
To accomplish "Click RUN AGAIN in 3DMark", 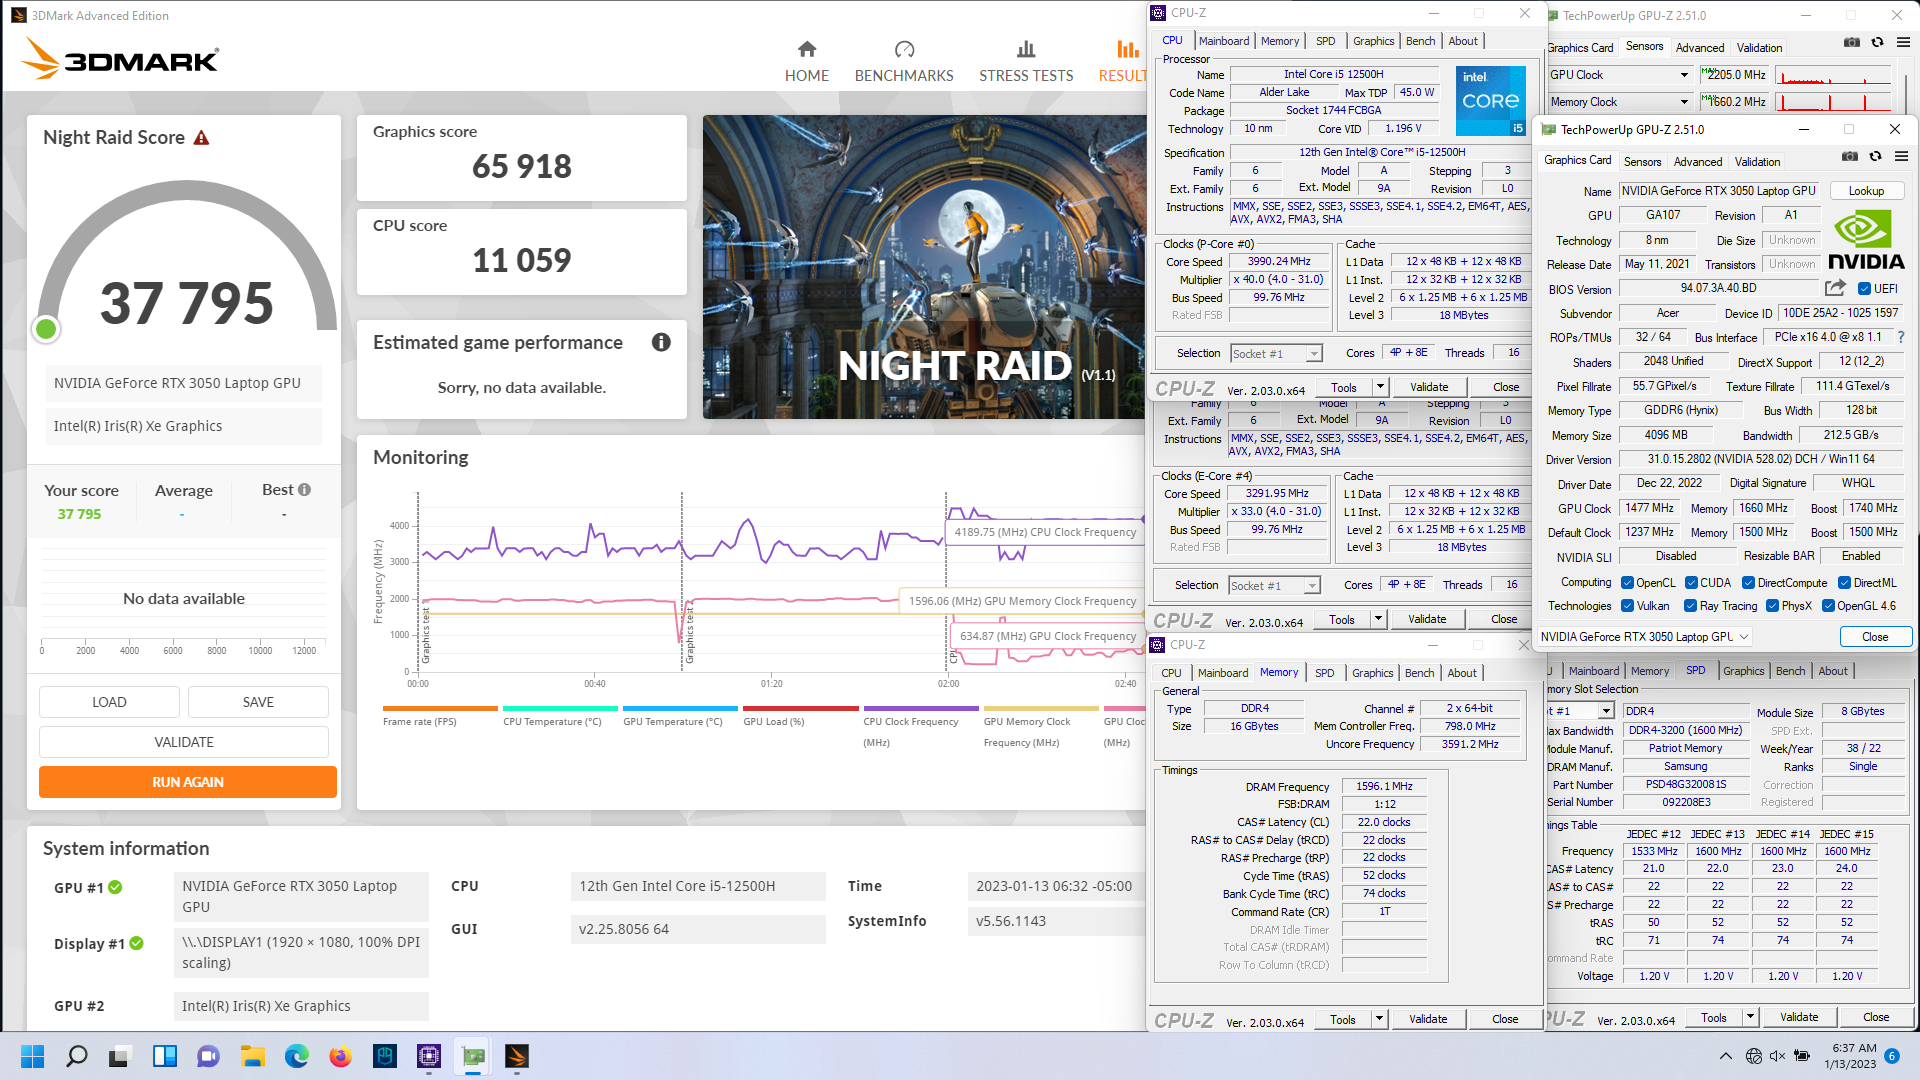I will click(x=188, y=782).
